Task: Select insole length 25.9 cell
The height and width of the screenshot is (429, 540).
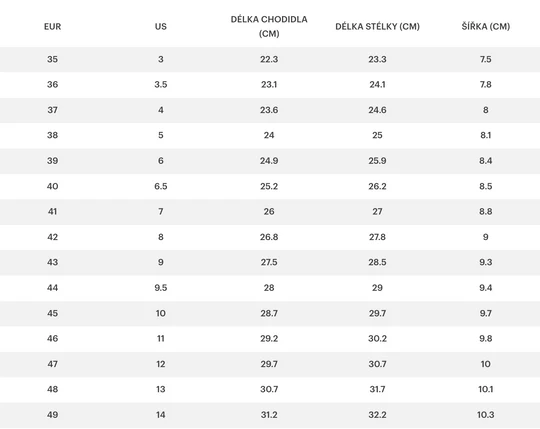Action: coord(377,160)
